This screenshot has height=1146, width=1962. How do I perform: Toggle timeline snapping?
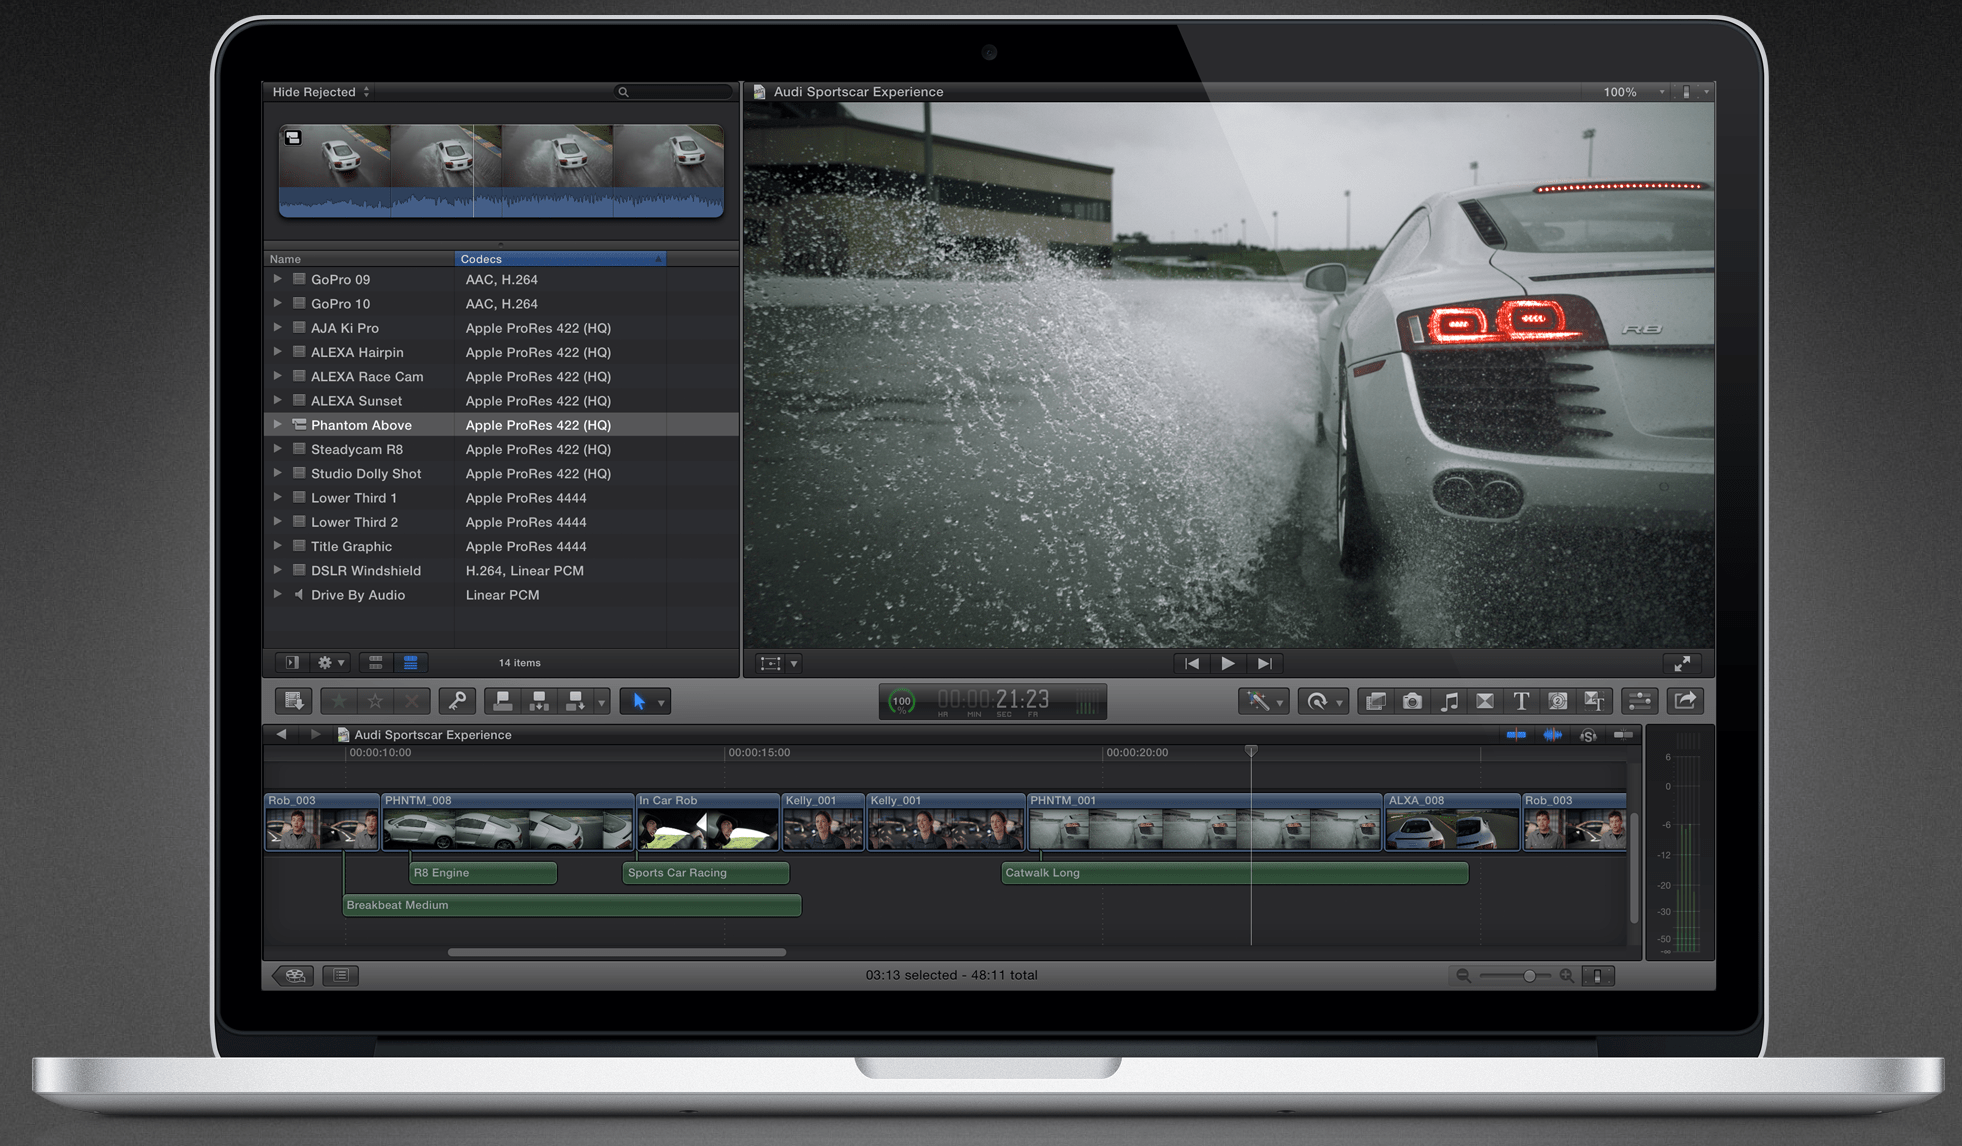tap(1623, 735)
